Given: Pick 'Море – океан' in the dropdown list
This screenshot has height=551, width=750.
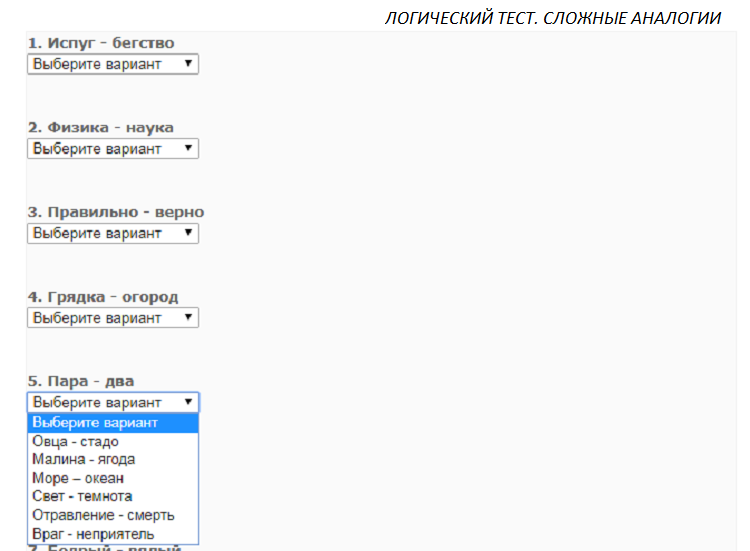Looking at the screenshot, I should coord(78,478).
